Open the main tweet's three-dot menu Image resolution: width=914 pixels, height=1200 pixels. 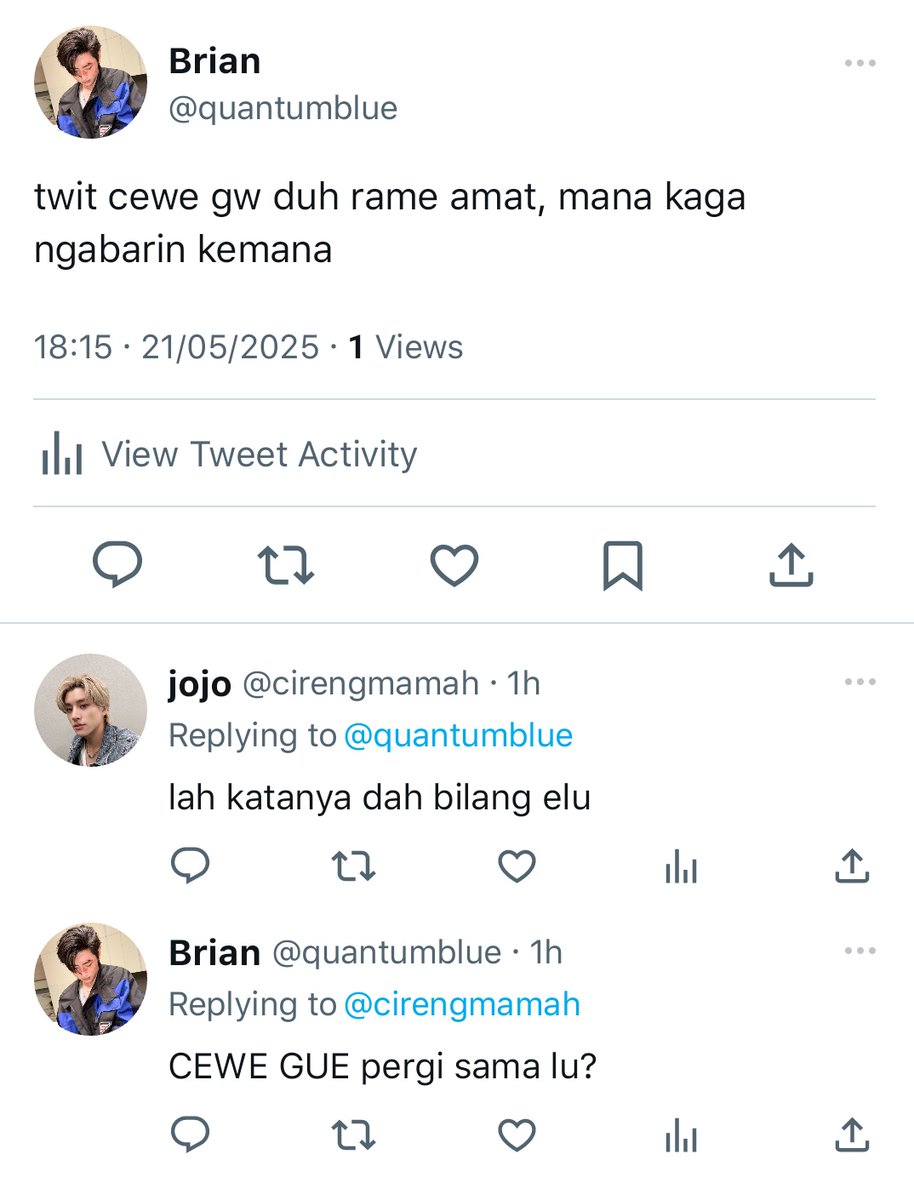pos(860,63)
